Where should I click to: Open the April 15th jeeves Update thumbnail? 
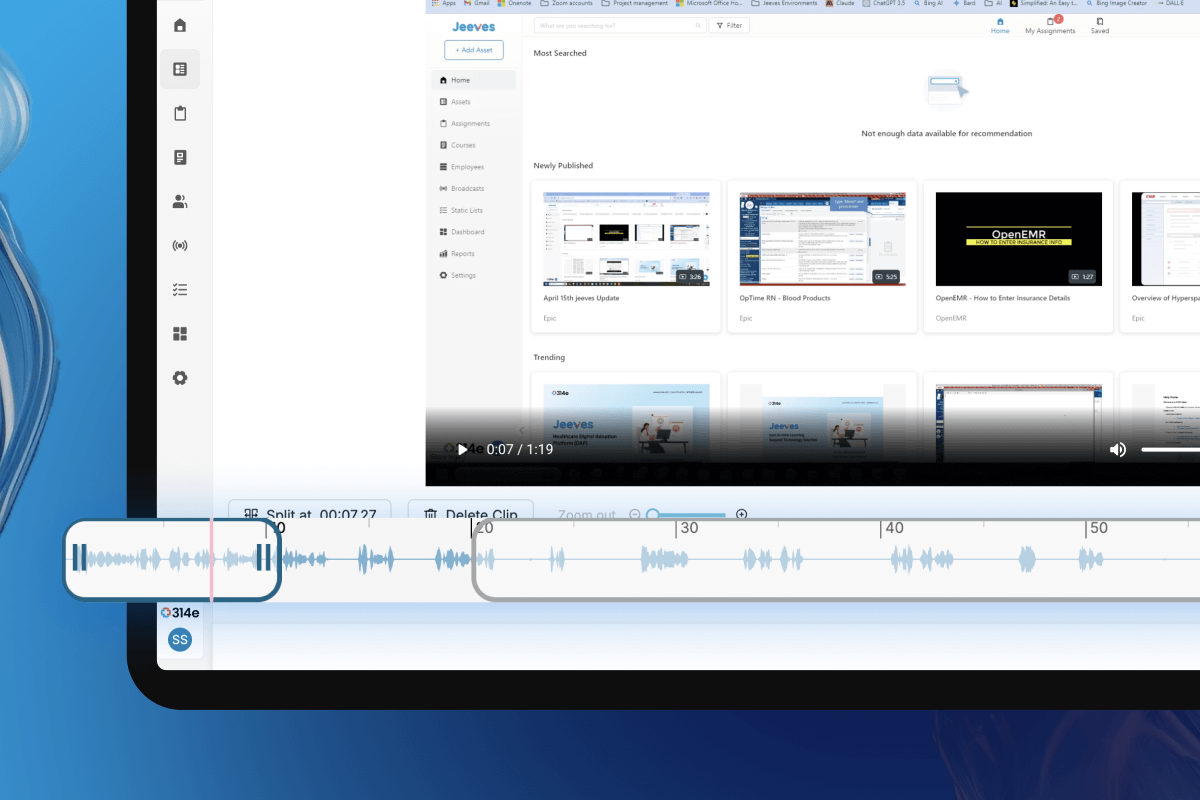click(x=626, y=239)
